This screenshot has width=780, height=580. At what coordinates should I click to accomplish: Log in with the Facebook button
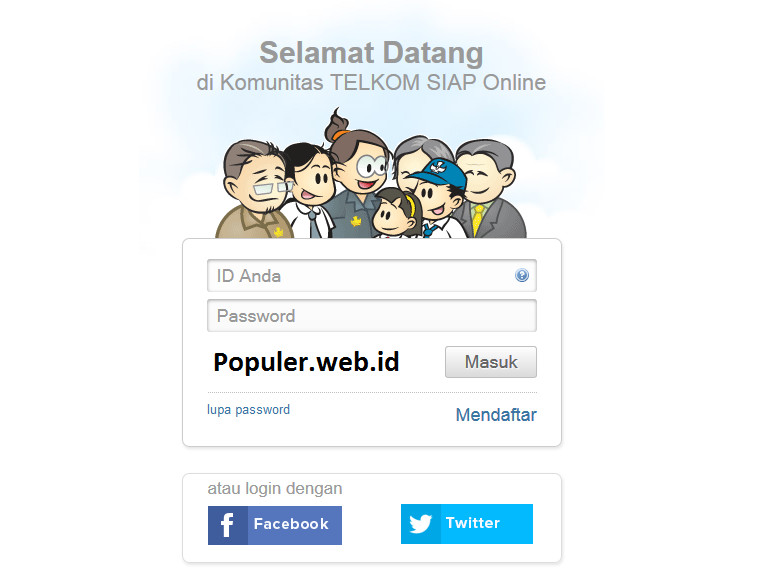click(x=275, y=525)
